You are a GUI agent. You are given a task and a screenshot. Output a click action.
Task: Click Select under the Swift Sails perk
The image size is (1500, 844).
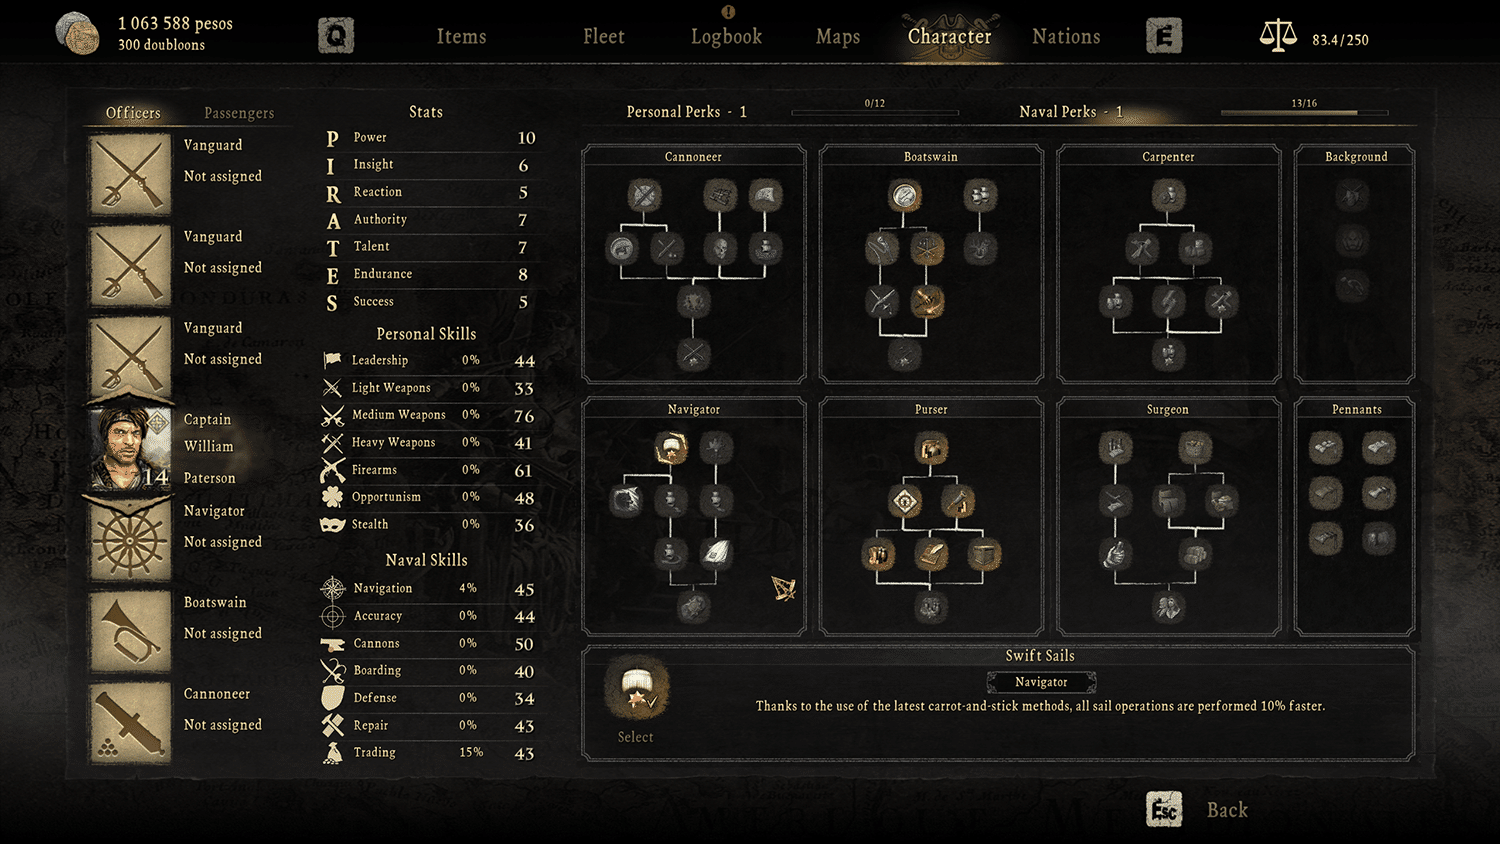(x=635, y=737)
